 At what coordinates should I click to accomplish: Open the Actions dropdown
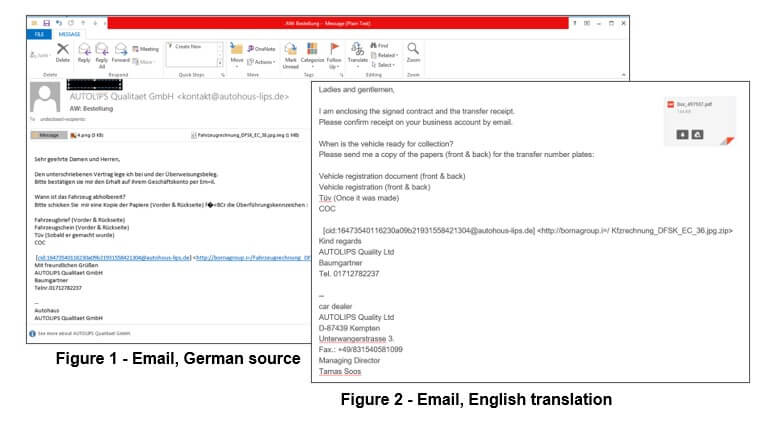(x=261, y=62)
